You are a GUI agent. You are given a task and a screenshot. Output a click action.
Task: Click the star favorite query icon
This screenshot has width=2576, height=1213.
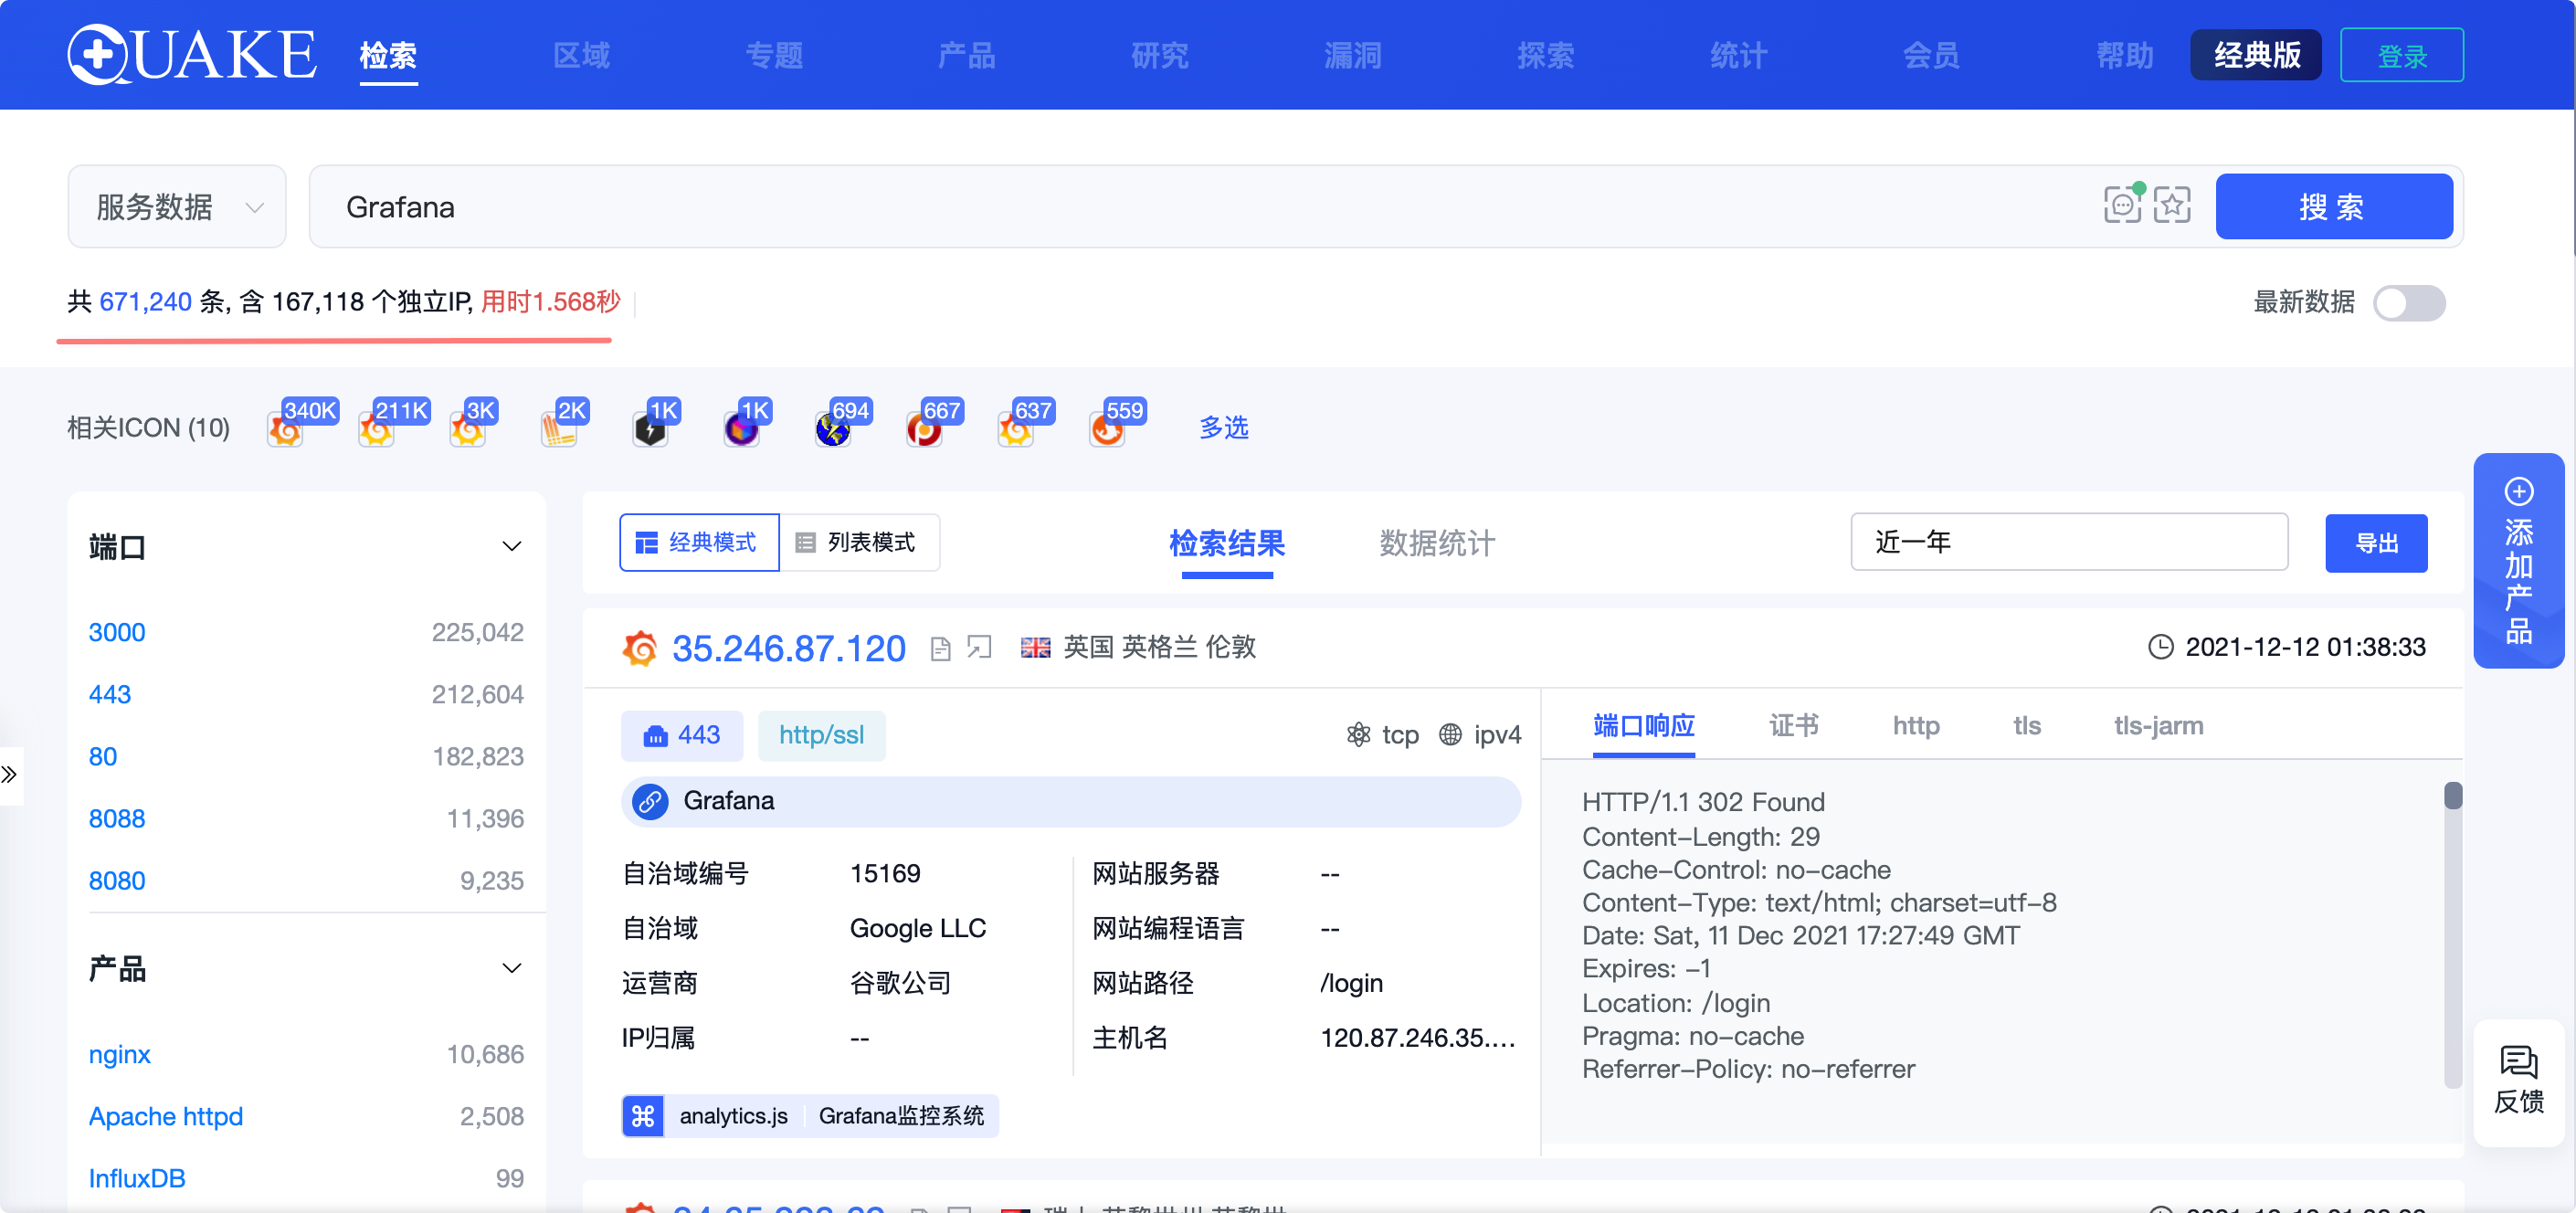click(x=2172, y=205)
